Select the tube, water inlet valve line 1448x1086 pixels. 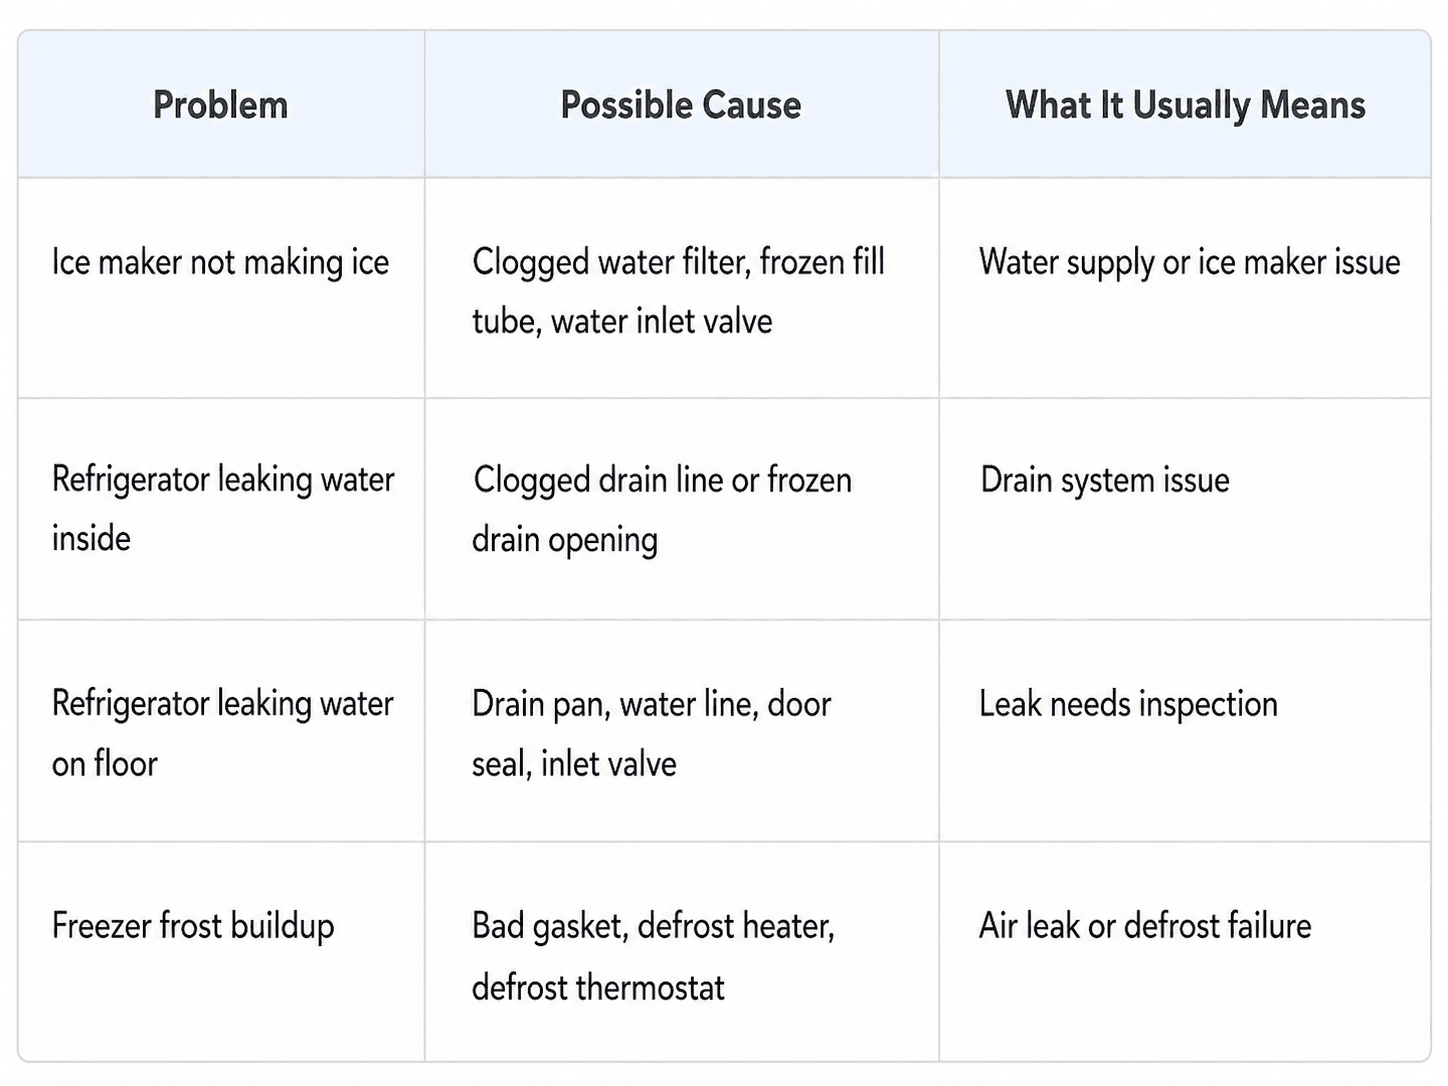coord(622,321)
